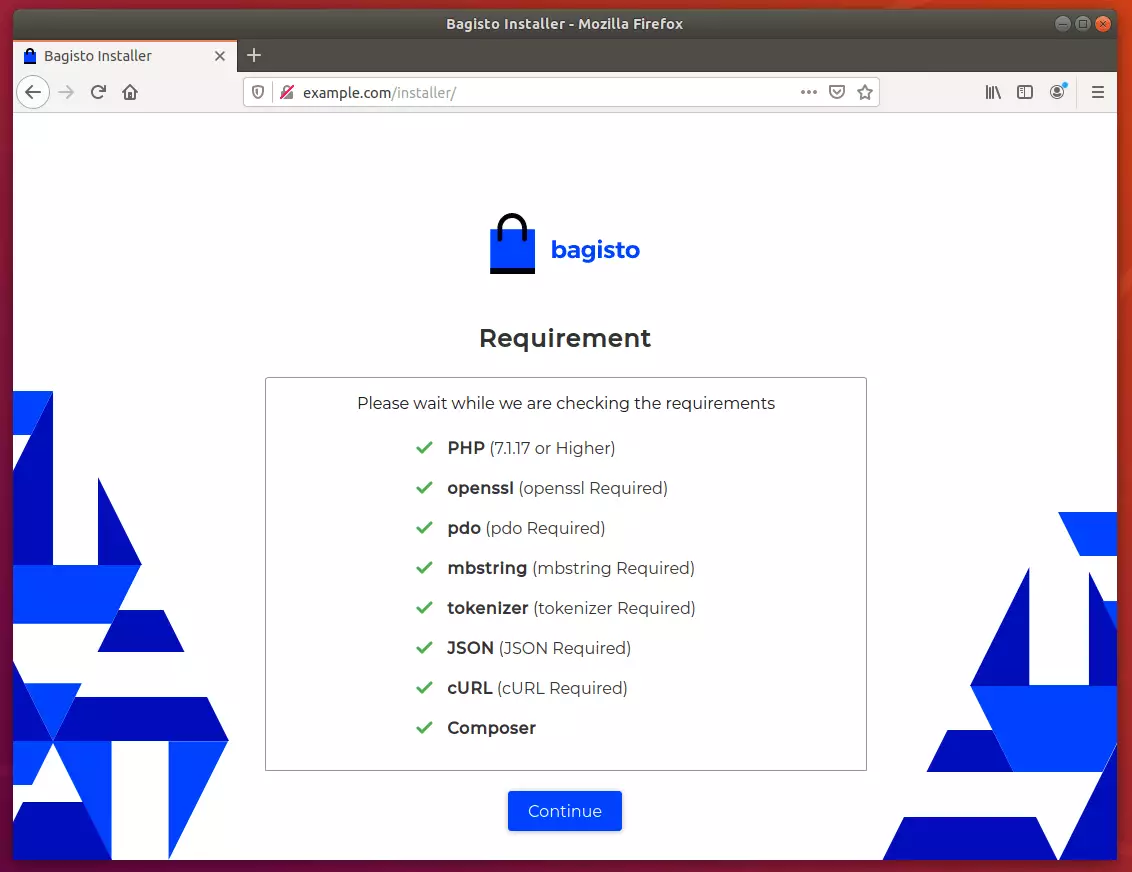Screen dimensions: 1132x872
Task: Go back using the browser back arrow
Action: tap(32, 92)
